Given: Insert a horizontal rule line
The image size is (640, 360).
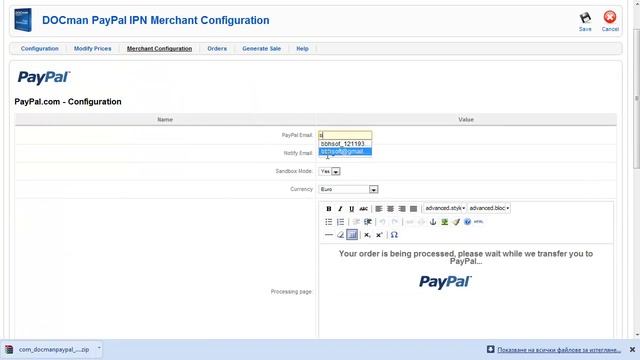Looking at the screenshot, I should pyautogui.click(x=329, y=235).
